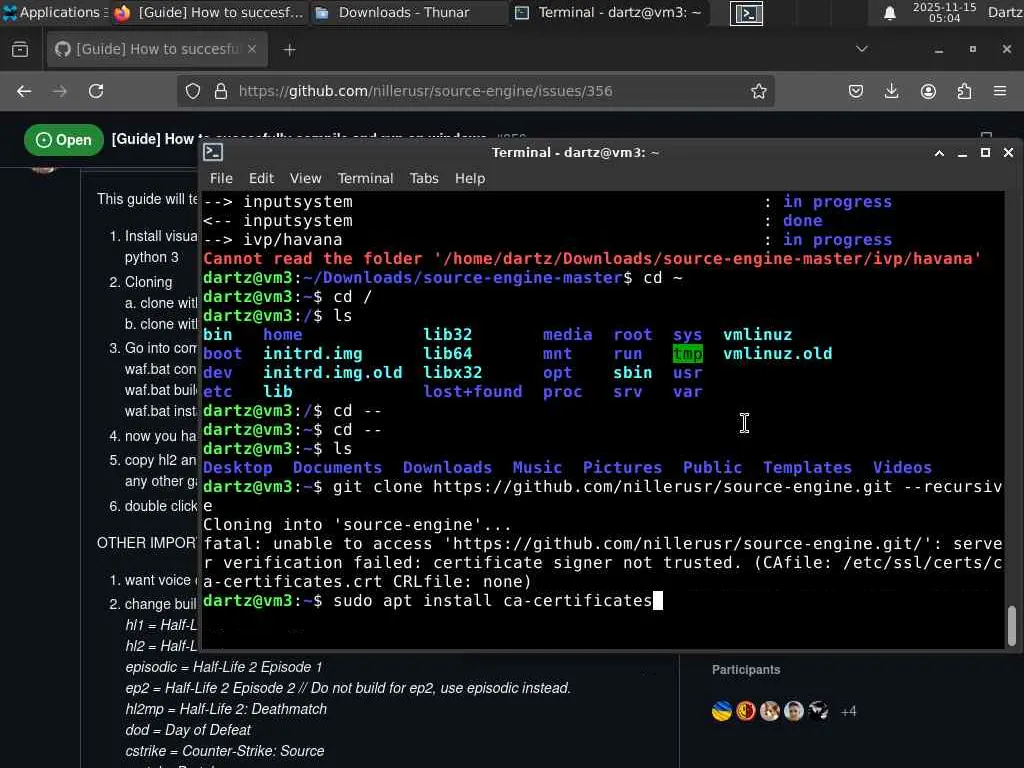Click the Participants heading on GitHub page
Image resolution: width=1024 pixels, height=768 pixels.
[746, 669]
